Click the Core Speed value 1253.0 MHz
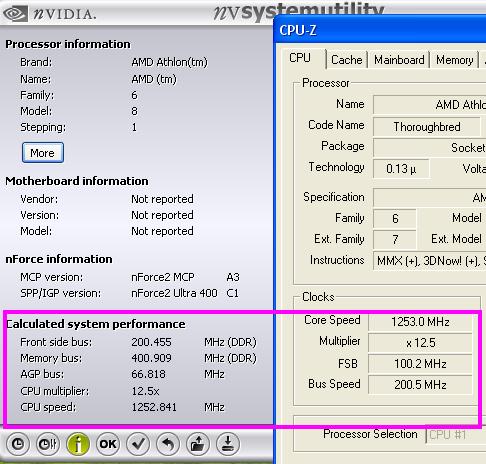The height and width of the screenshot is (464, 486). point(420,322)
